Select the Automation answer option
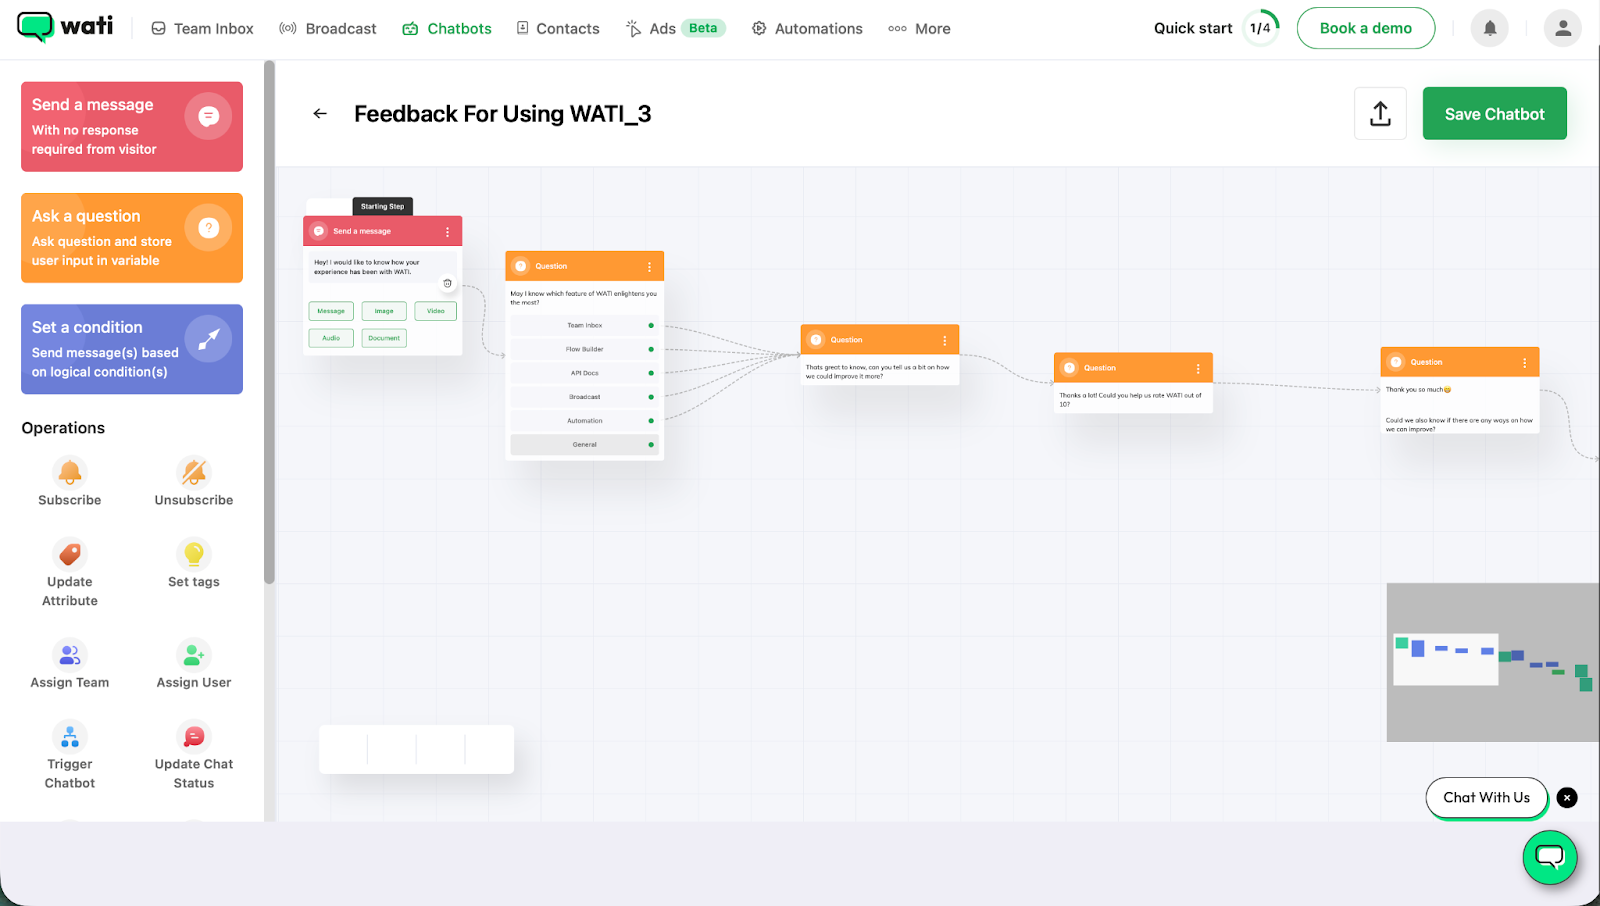 tap(585, 421)
